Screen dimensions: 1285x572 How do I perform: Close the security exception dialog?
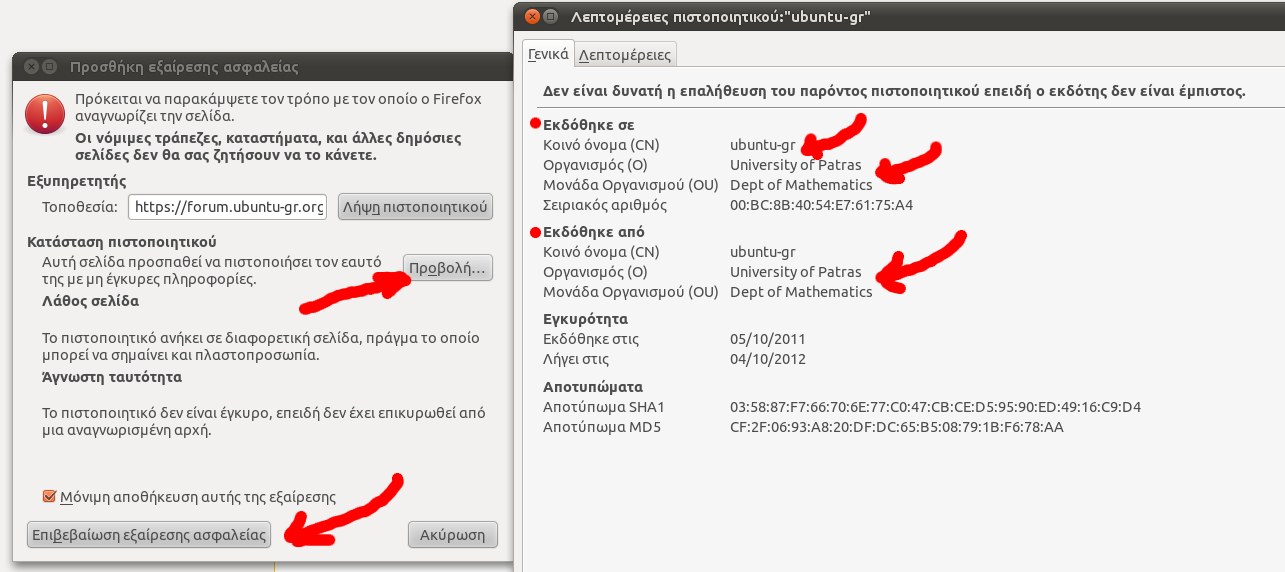(30, 67)
